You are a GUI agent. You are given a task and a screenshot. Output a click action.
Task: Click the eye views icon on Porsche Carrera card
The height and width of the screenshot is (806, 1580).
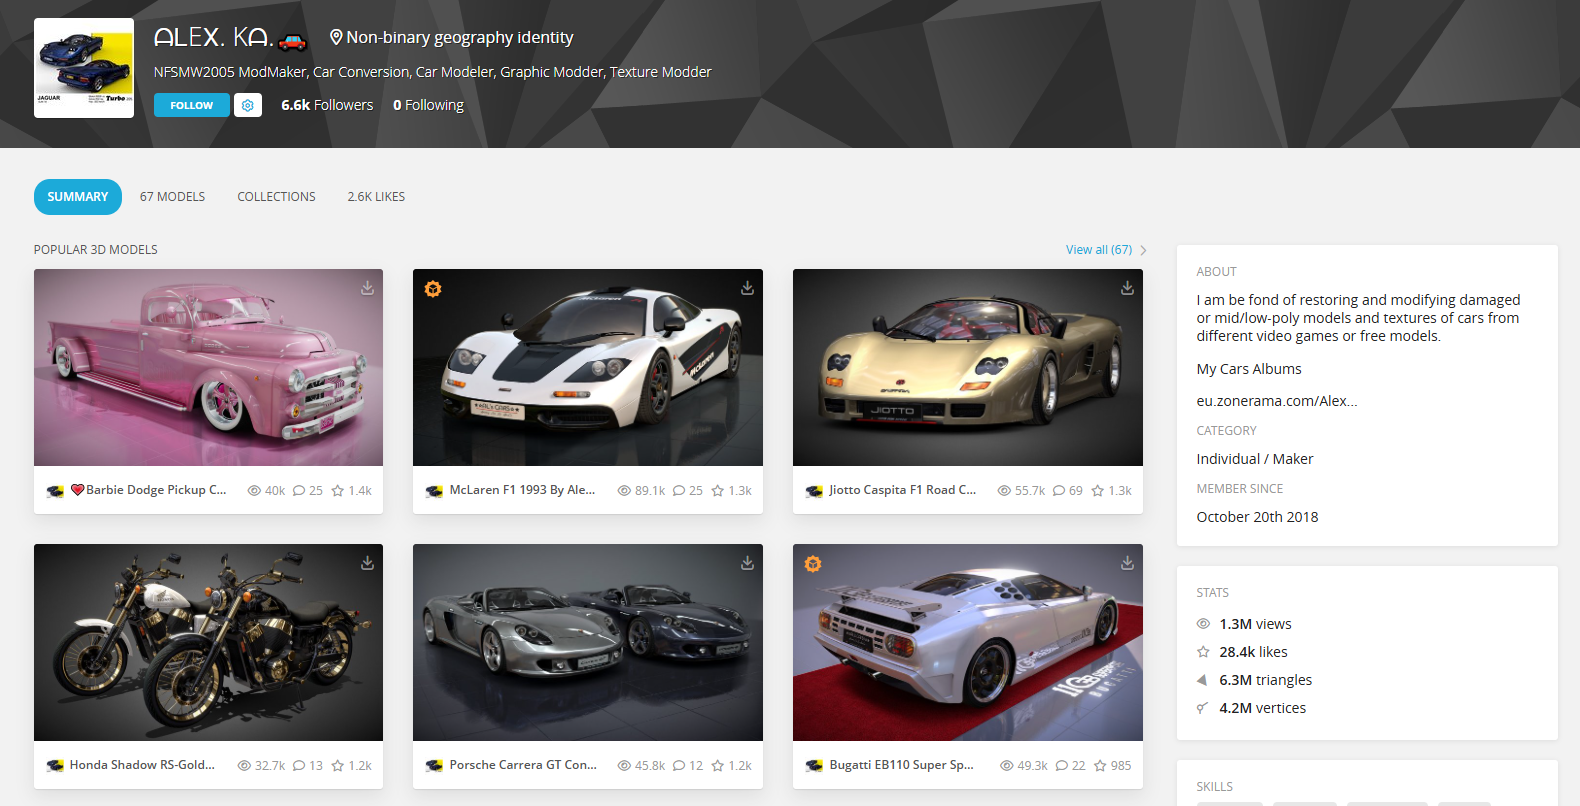(624, 766)
